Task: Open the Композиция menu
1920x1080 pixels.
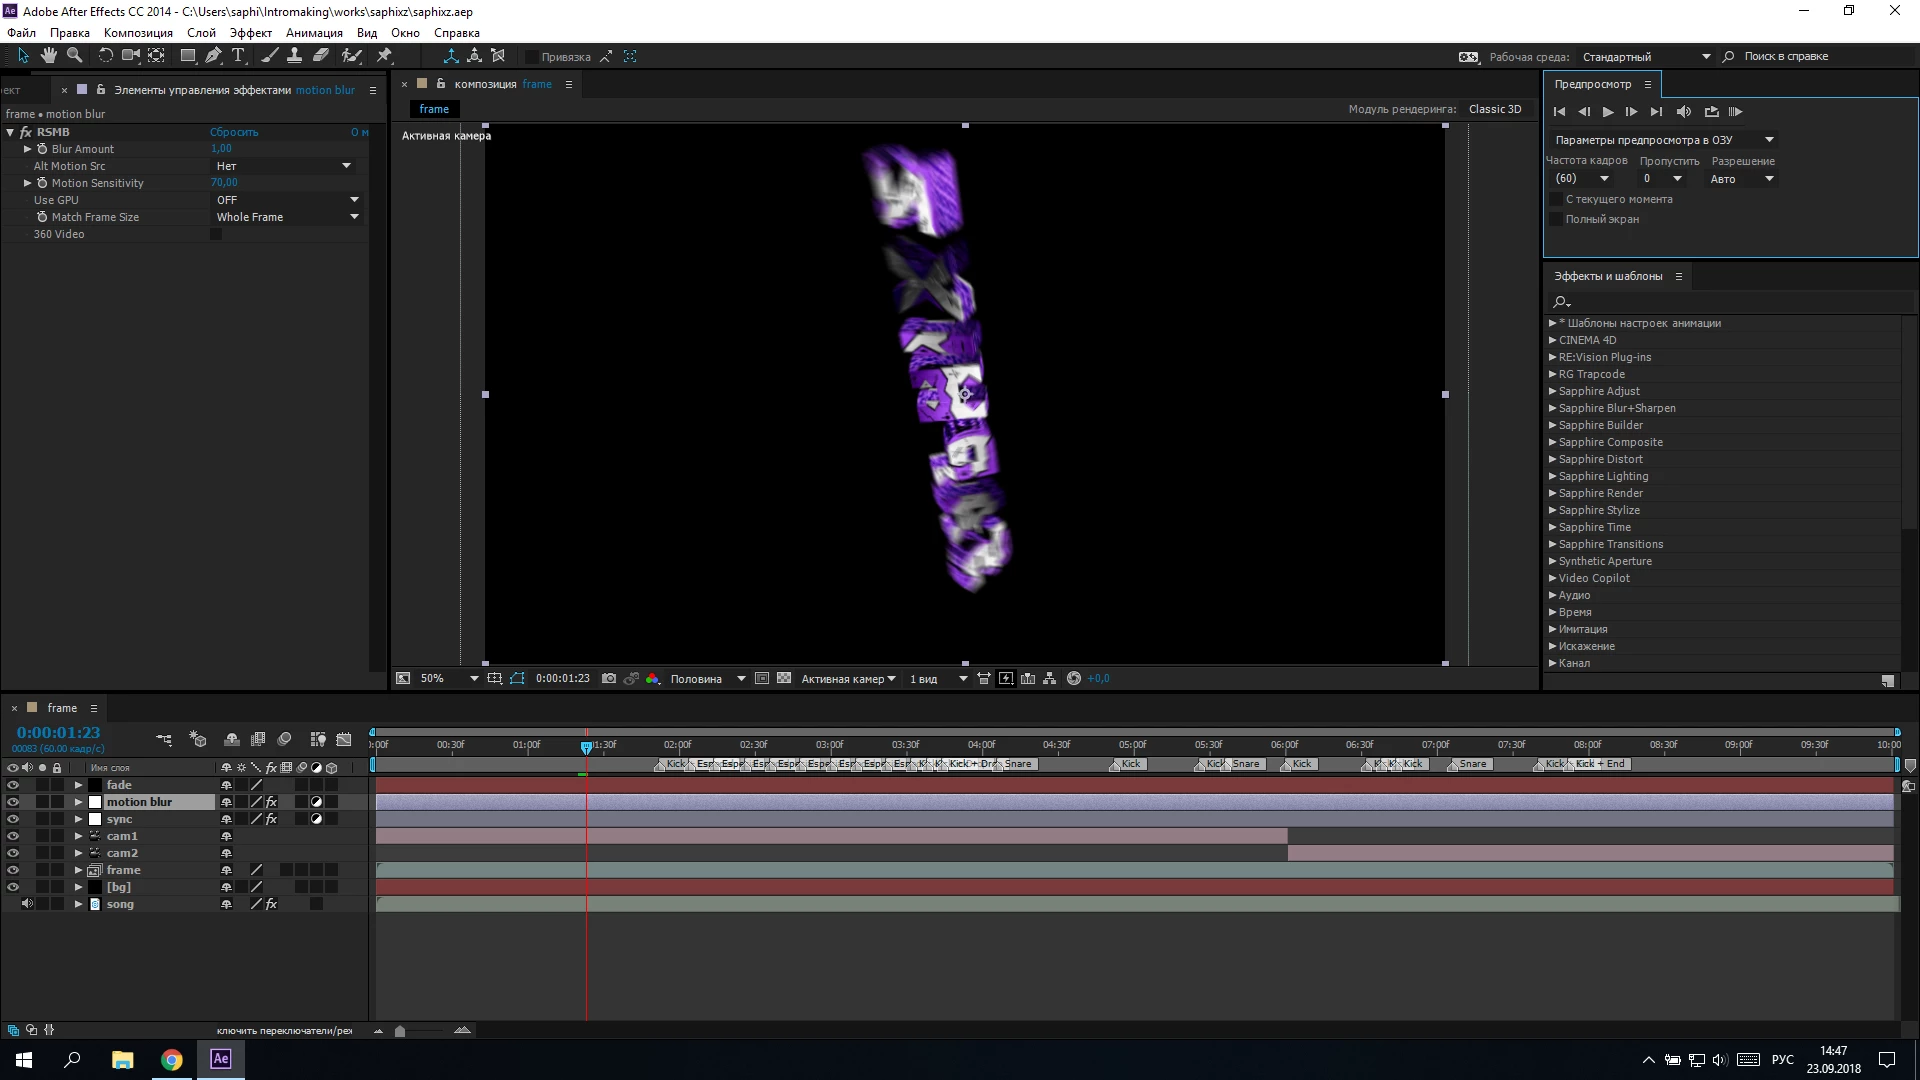Action: click(138, 33)
